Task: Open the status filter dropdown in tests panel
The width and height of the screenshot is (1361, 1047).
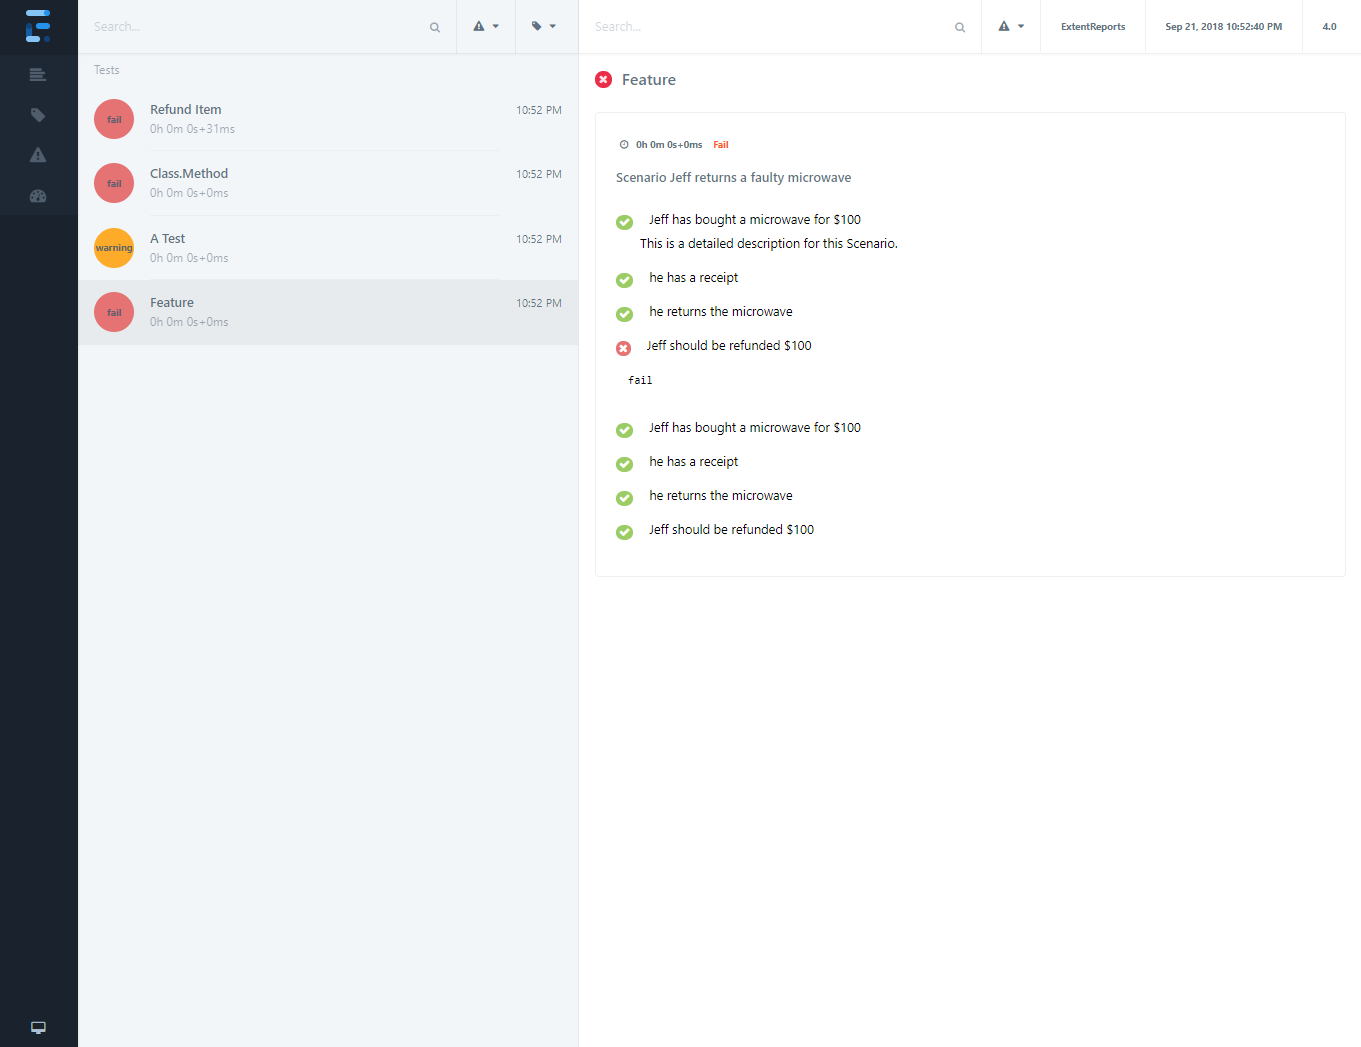Action: coord(486,26)
